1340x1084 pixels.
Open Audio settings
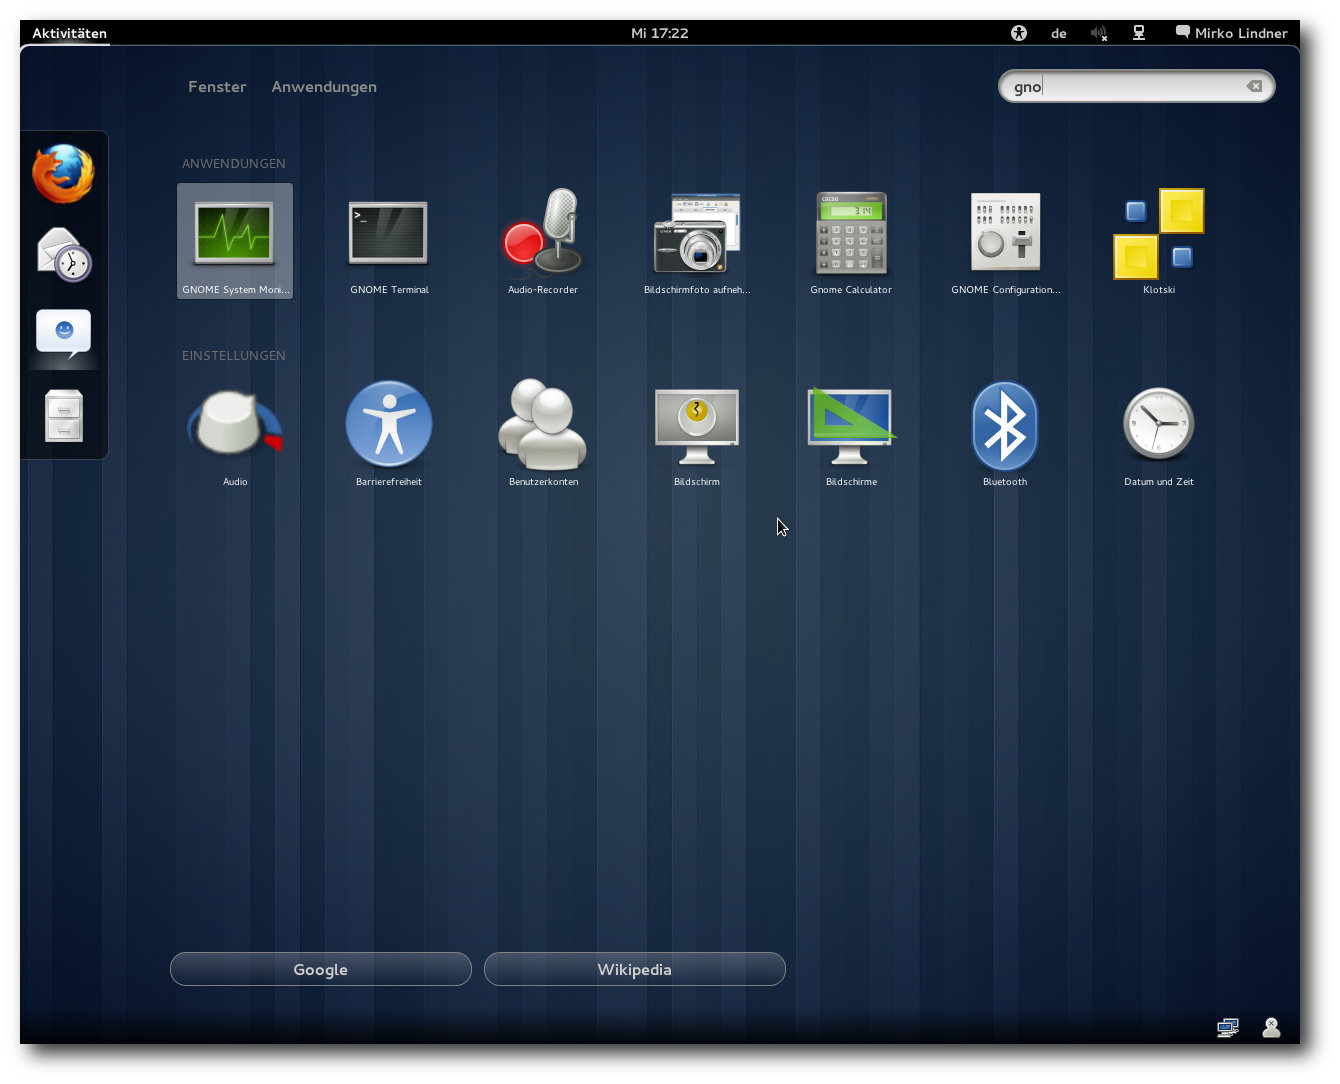click(235, 433)
